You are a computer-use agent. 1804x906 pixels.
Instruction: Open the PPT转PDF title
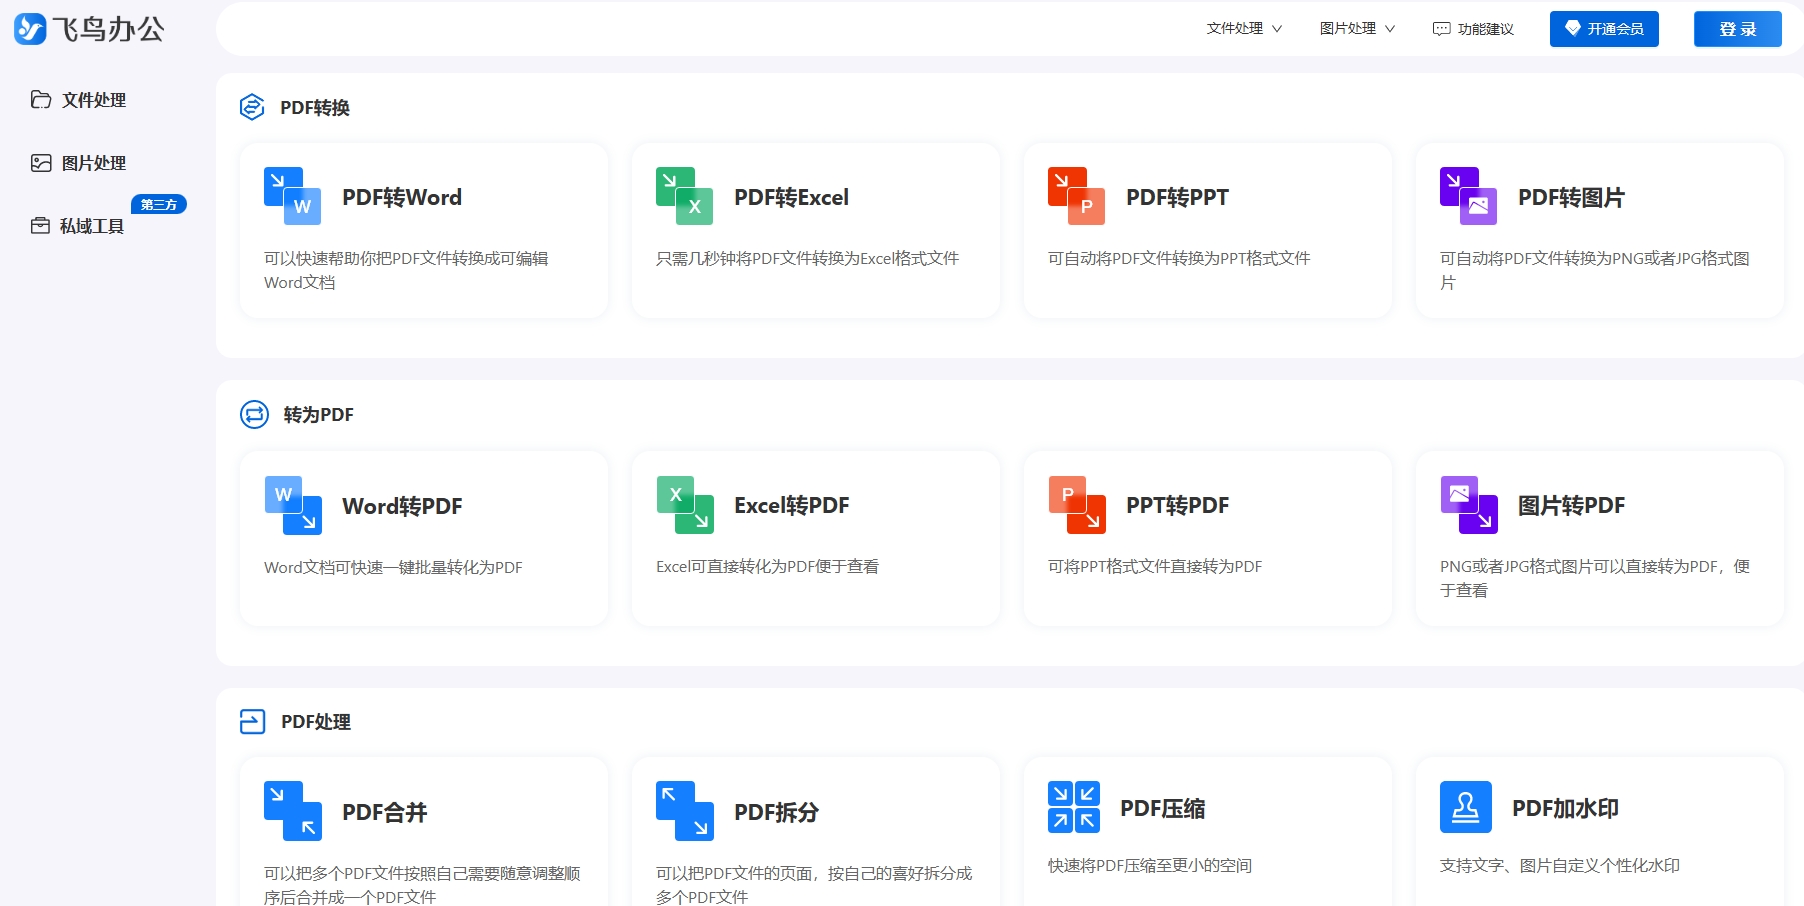pyautogui.click(x=1178, y=506)
